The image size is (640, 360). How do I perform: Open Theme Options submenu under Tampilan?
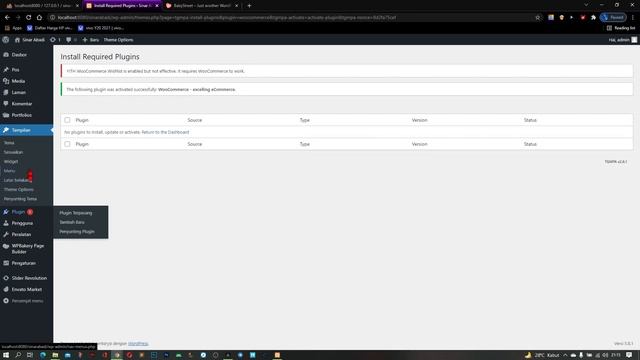point(19,189)
